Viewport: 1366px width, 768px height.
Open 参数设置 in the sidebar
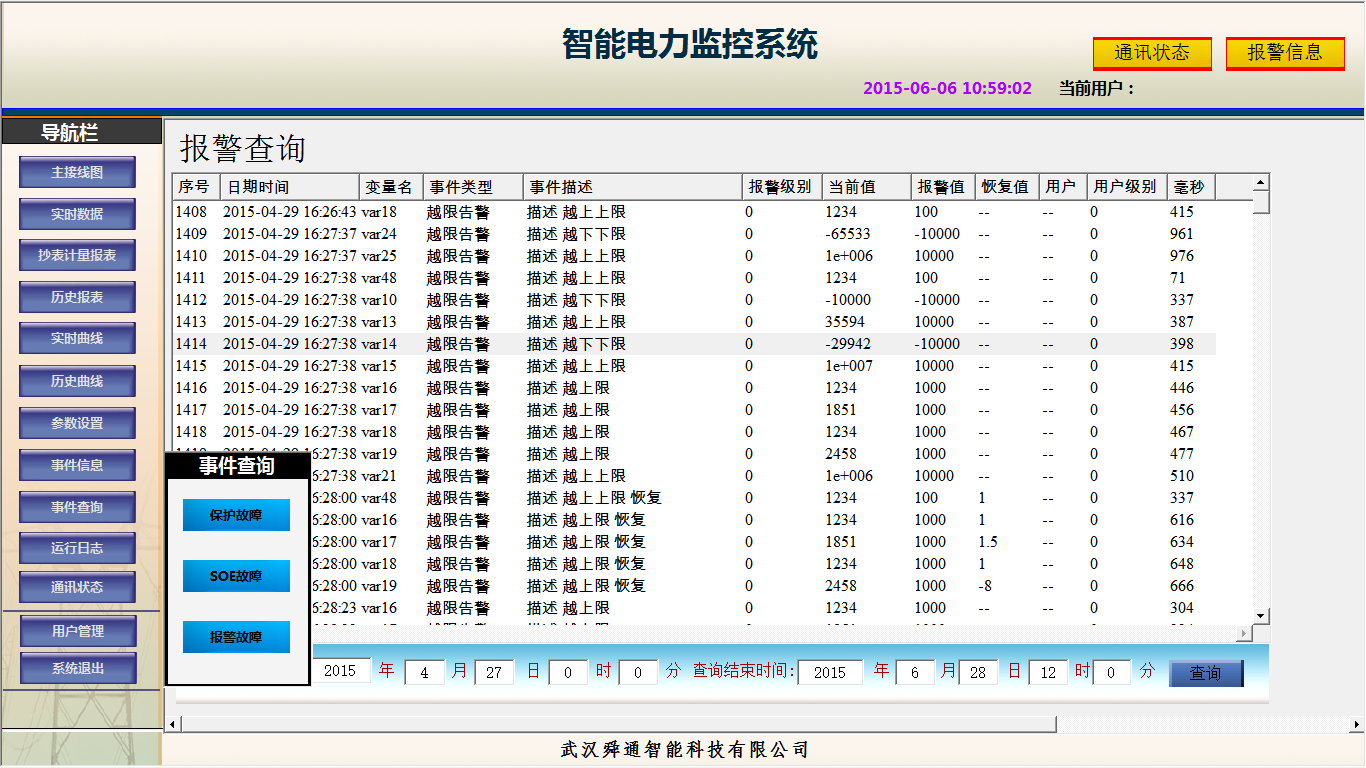click(77, 423)
